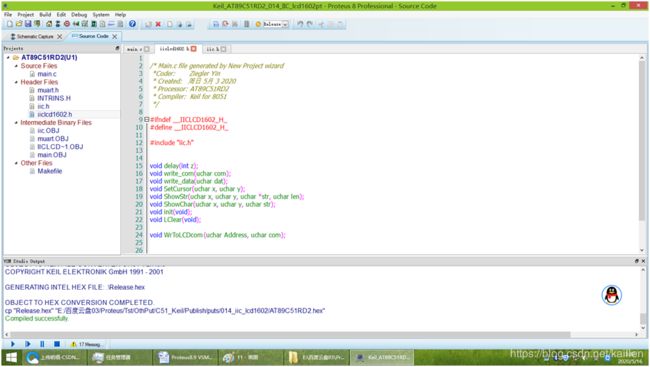Screen dimensions: 650x367
Task: Select main.c in project tree
Action: (x=47, y=74)
